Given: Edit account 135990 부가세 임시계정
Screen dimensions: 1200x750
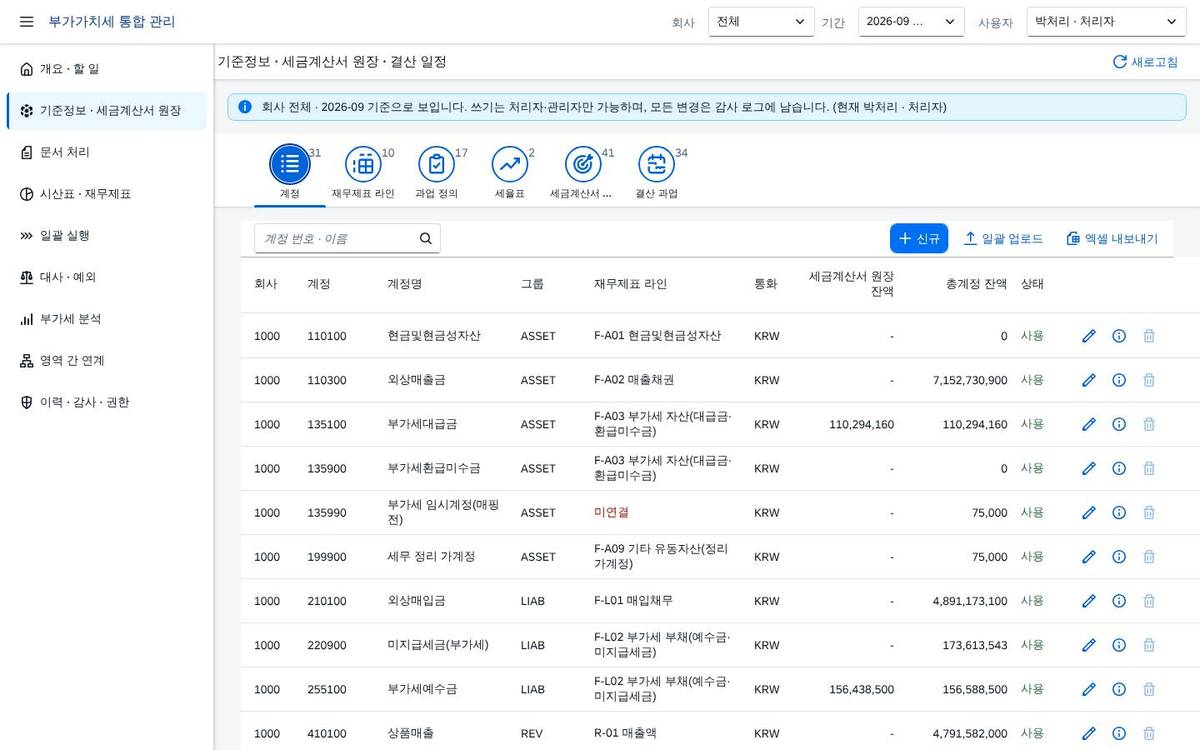Looking at the screenshot, I should click(1089, 512).
